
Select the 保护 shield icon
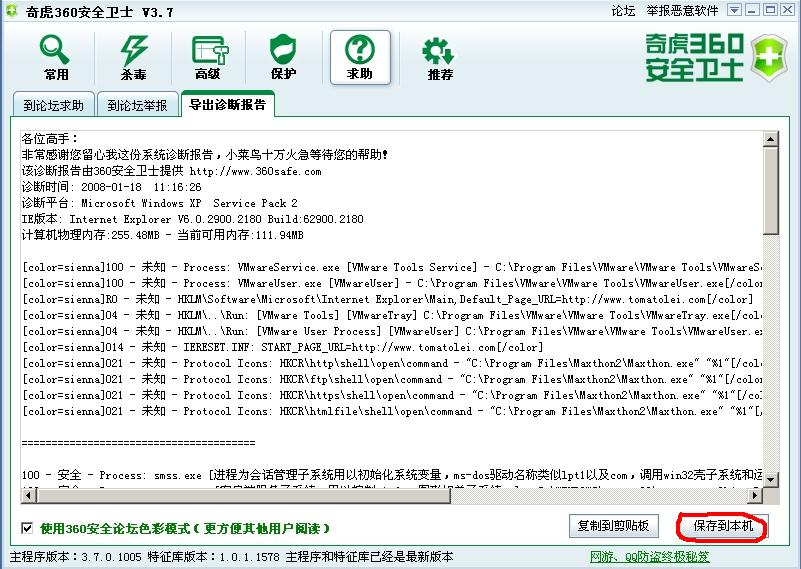(x=283, y=58)
